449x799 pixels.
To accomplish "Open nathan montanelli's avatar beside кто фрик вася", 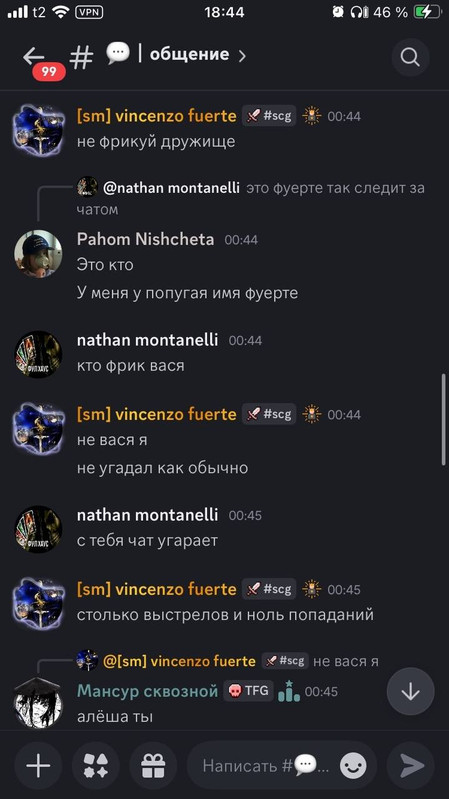I will pos(38,355).
